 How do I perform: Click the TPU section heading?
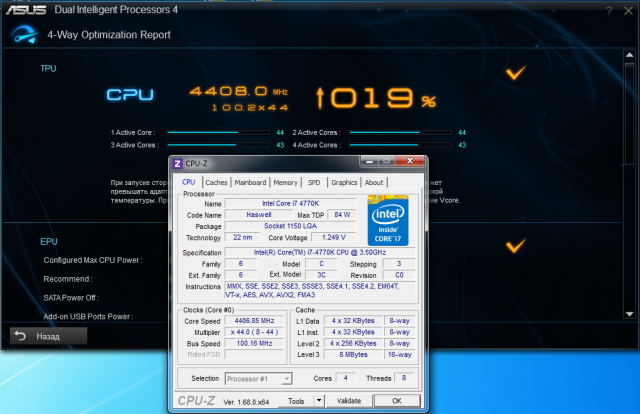(x=48, y=69)
